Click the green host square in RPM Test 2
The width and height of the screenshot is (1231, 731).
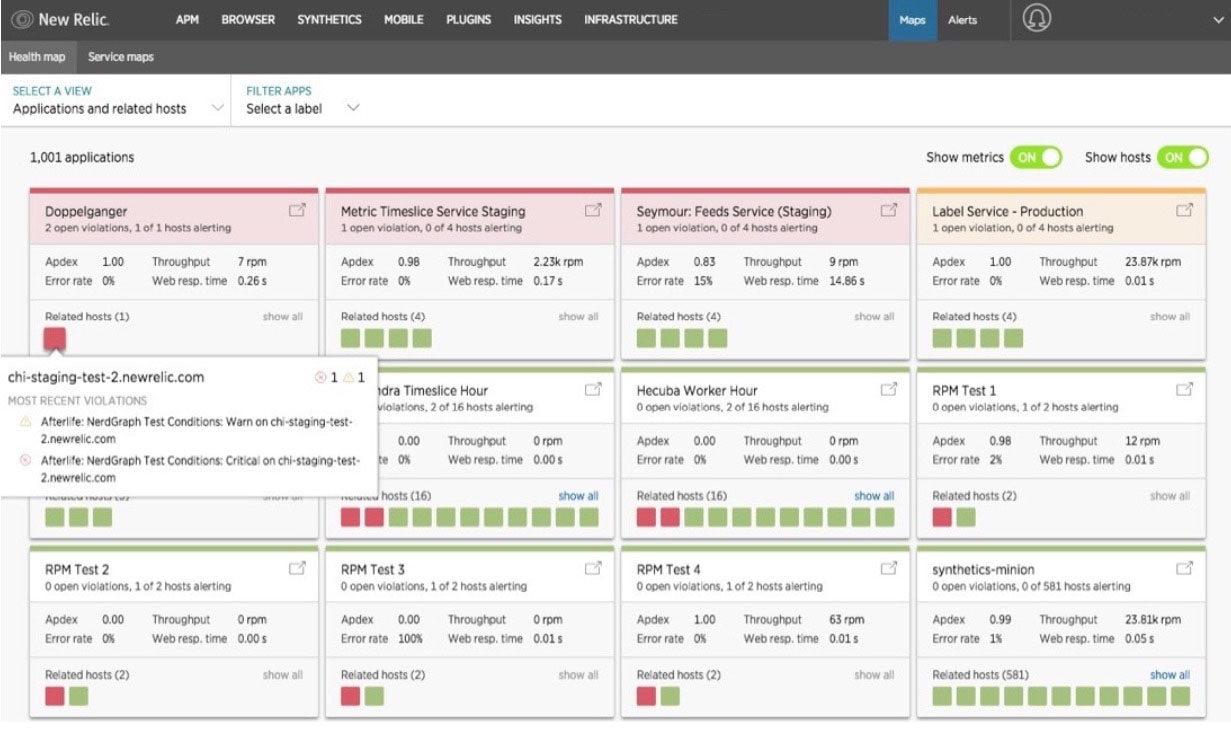click(x=78, y=696)
